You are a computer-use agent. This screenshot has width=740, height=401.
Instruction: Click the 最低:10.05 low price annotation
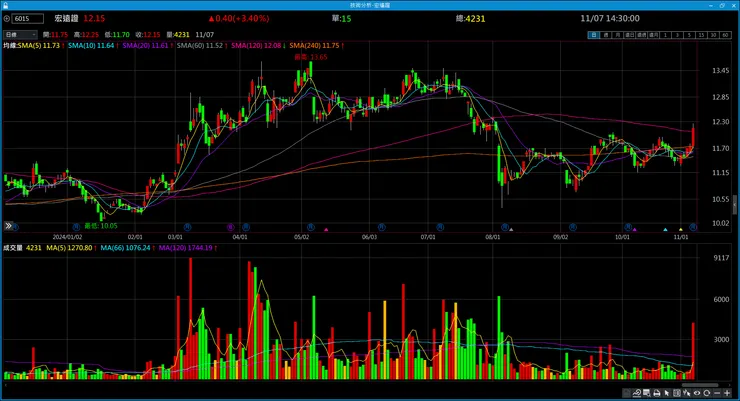click(x=101, y=226)
